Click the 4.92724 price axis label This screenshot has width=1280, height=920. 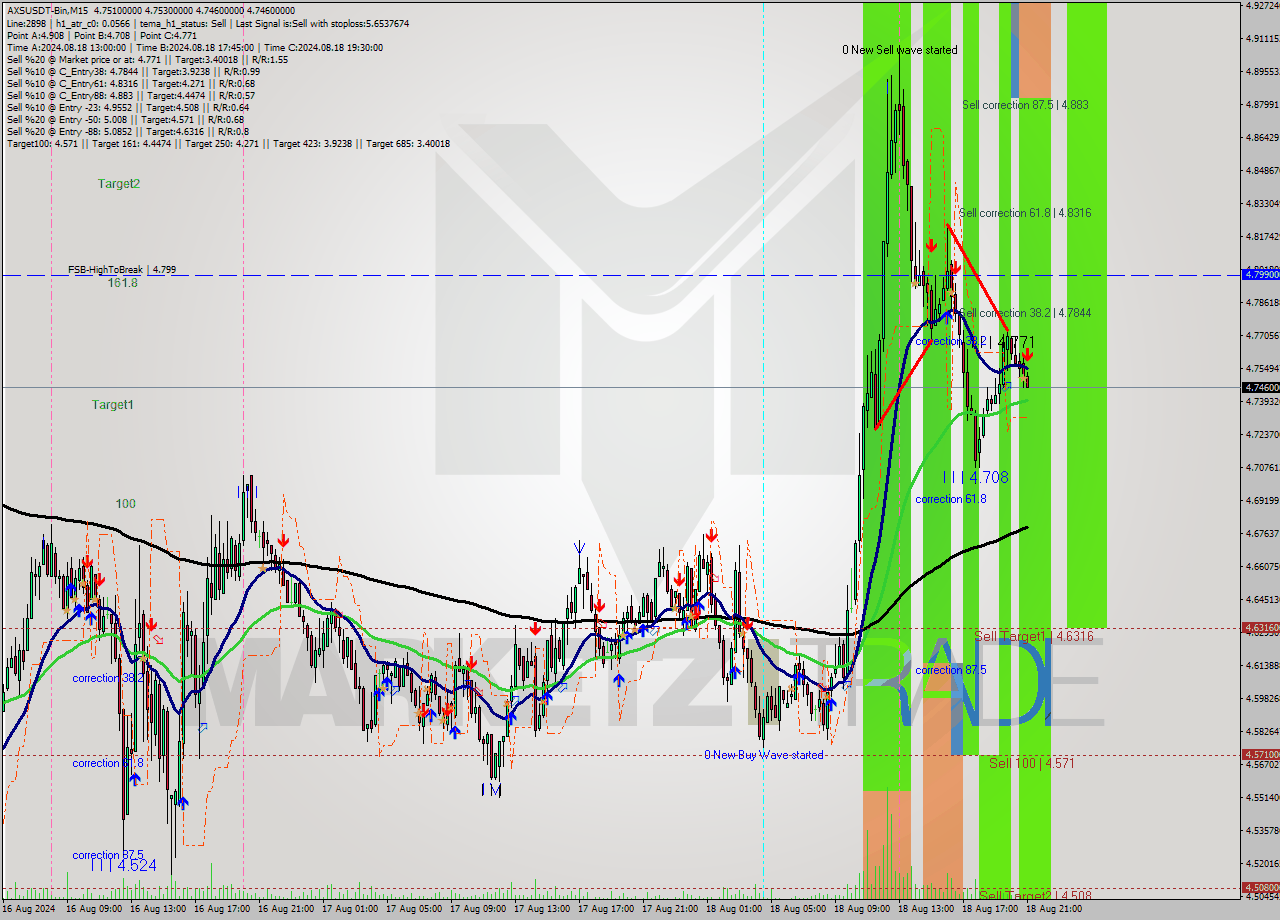coord(1263,6)
